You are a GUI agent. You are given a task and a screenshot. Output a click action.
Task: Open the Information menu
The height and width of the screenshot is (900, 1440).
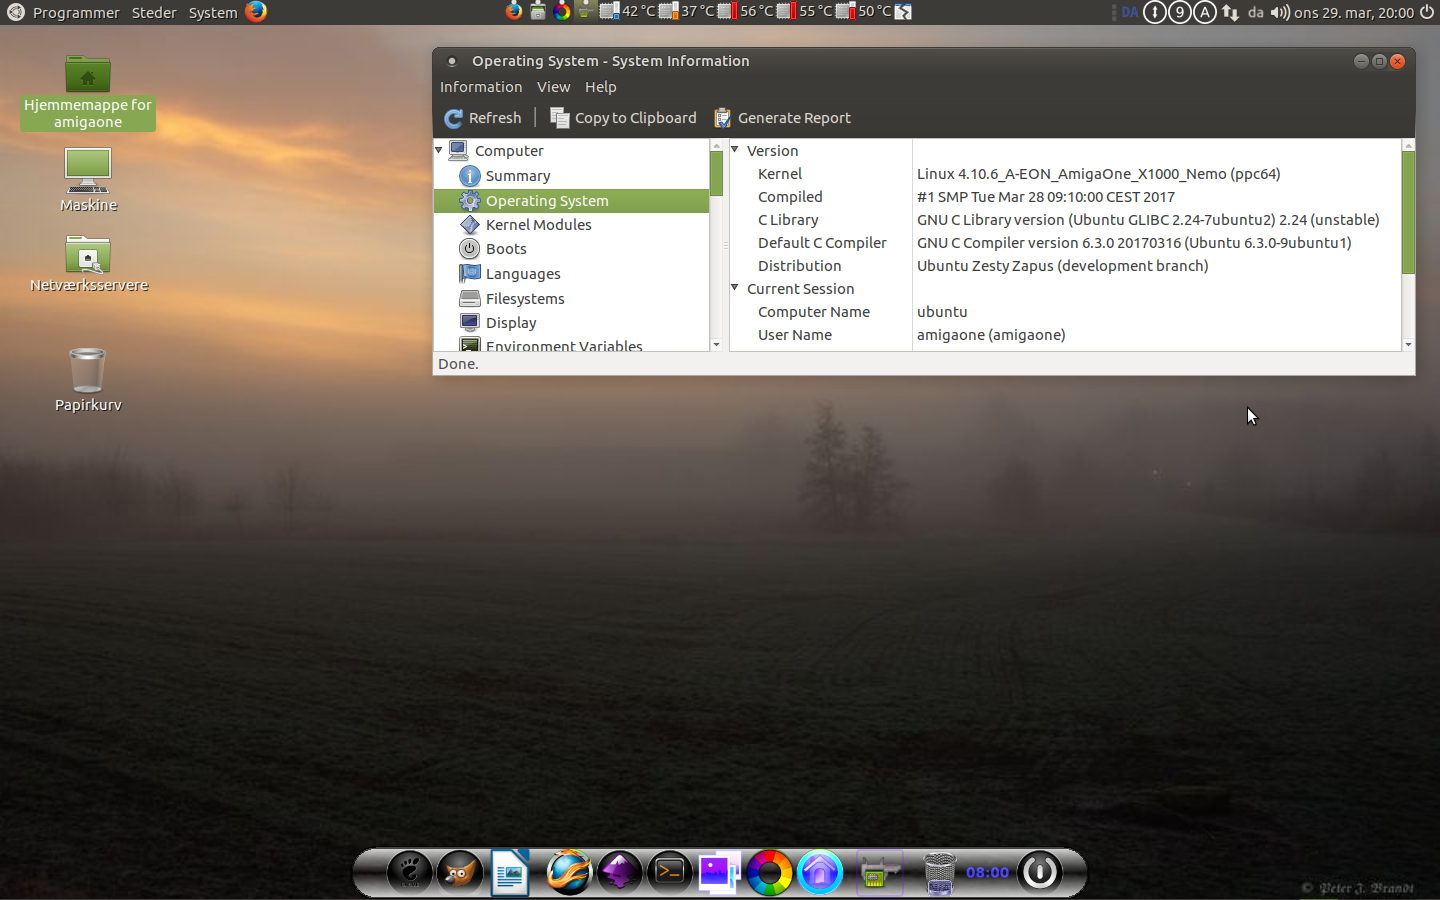pyautogui.click(x=481, y=87)
